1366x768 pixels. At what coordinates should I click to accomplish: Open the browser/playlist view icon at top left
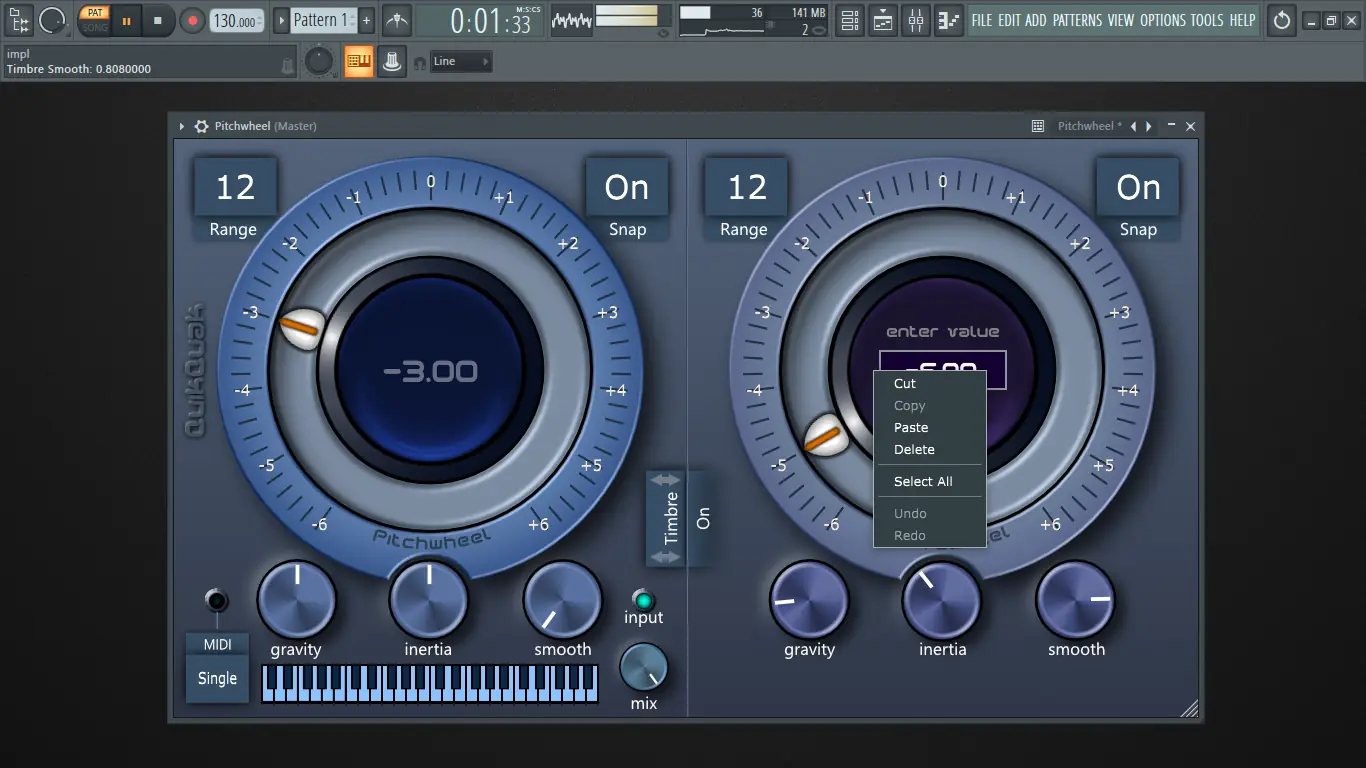pos(19,19)
